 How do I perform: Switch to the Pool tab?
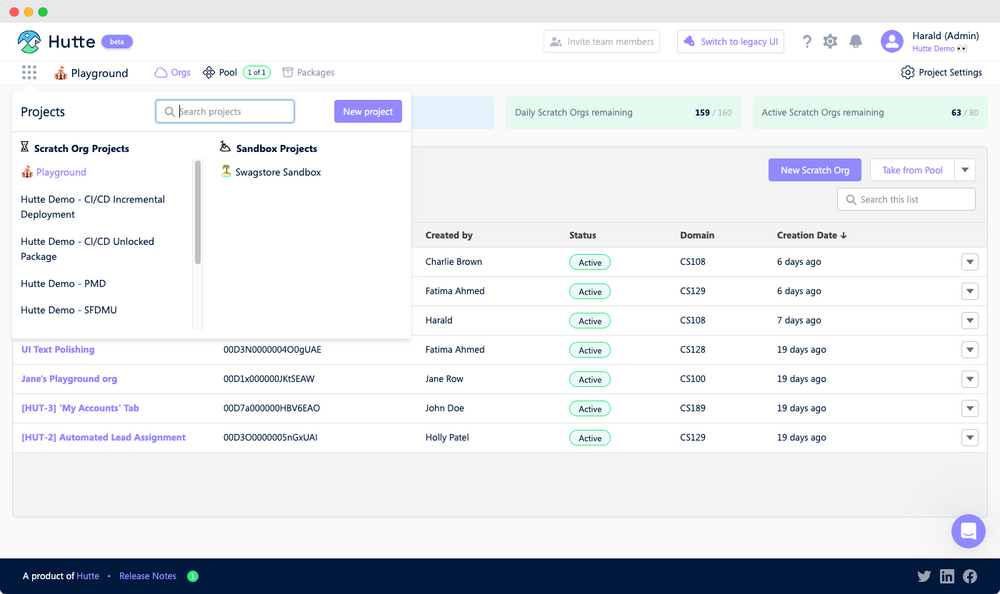tap(220, 73)
